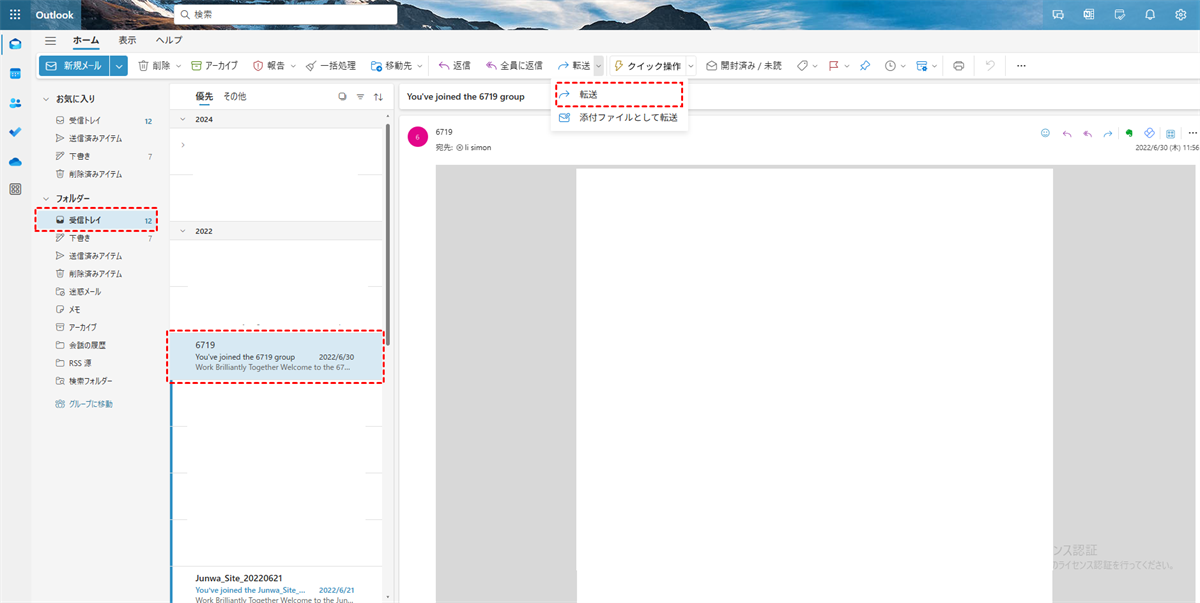The image size is (1200, 603).
Task: Collapse the 2022 group in message list
Action: click(182, 231)
